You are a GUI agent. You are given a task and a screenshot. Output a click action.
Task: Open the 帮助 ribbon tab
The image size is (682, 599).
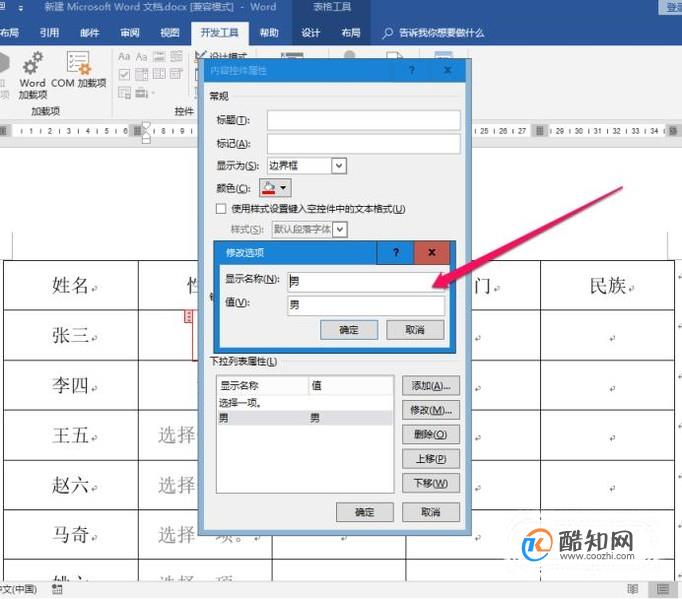tap(269, 33)
